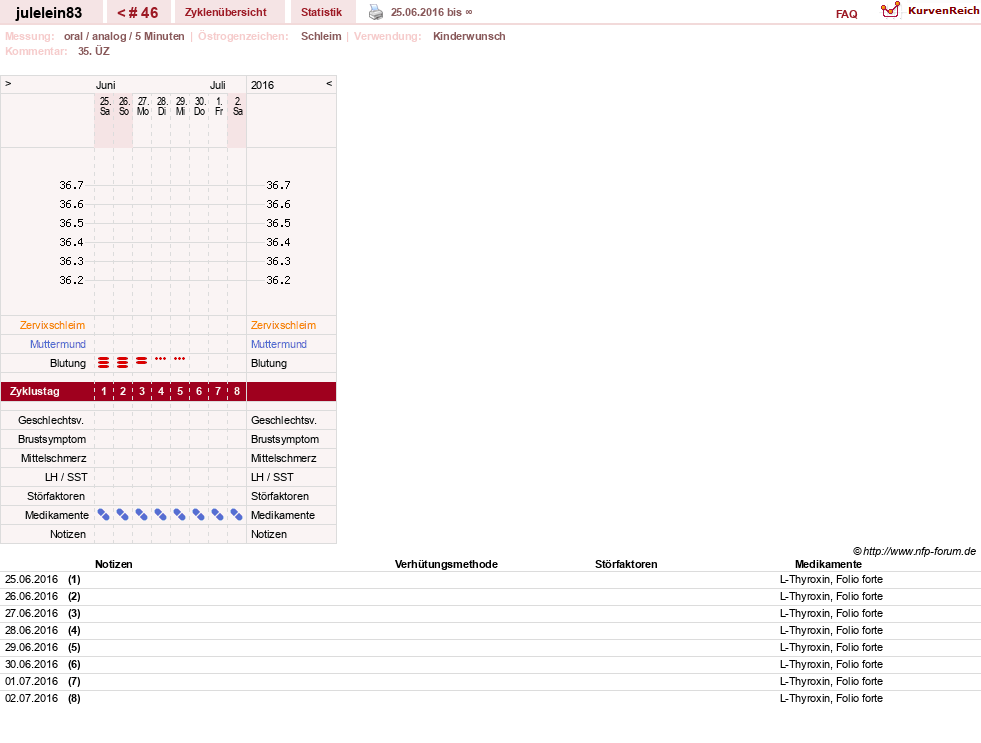
Task: Click the 25.06.2016 table row date
Action: 31,580
